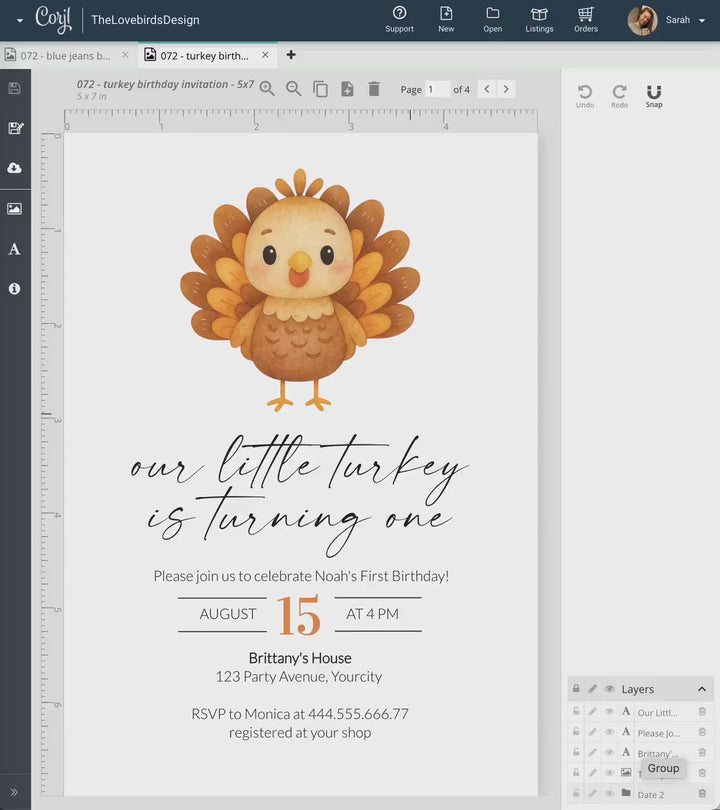This screenshot has width=720, height=810.
Task: Click the Undo button
Action: point(585,95)
